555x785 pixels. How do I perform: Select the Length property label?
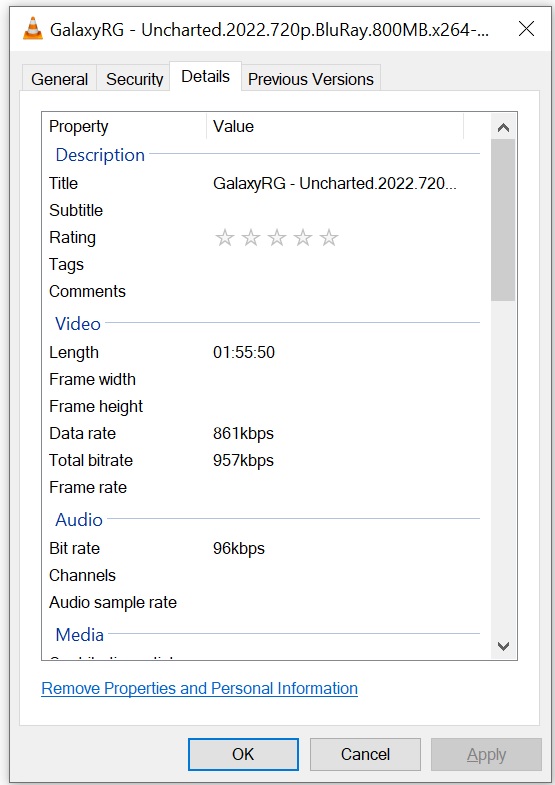74,352
